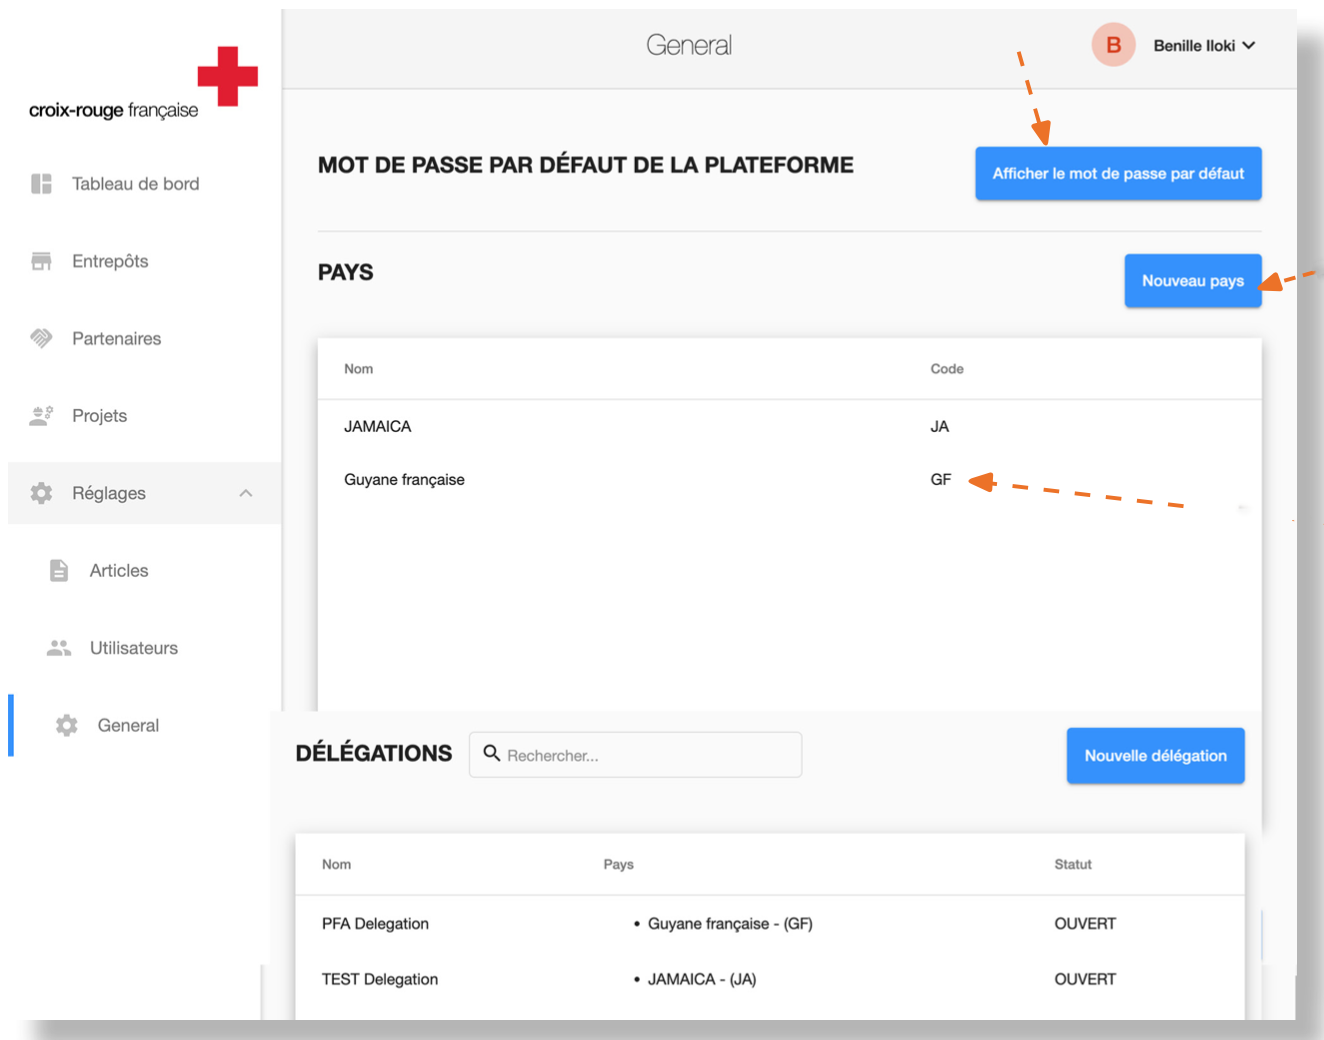Collapse the Réglages menu chevron

[x=246, y=493]
